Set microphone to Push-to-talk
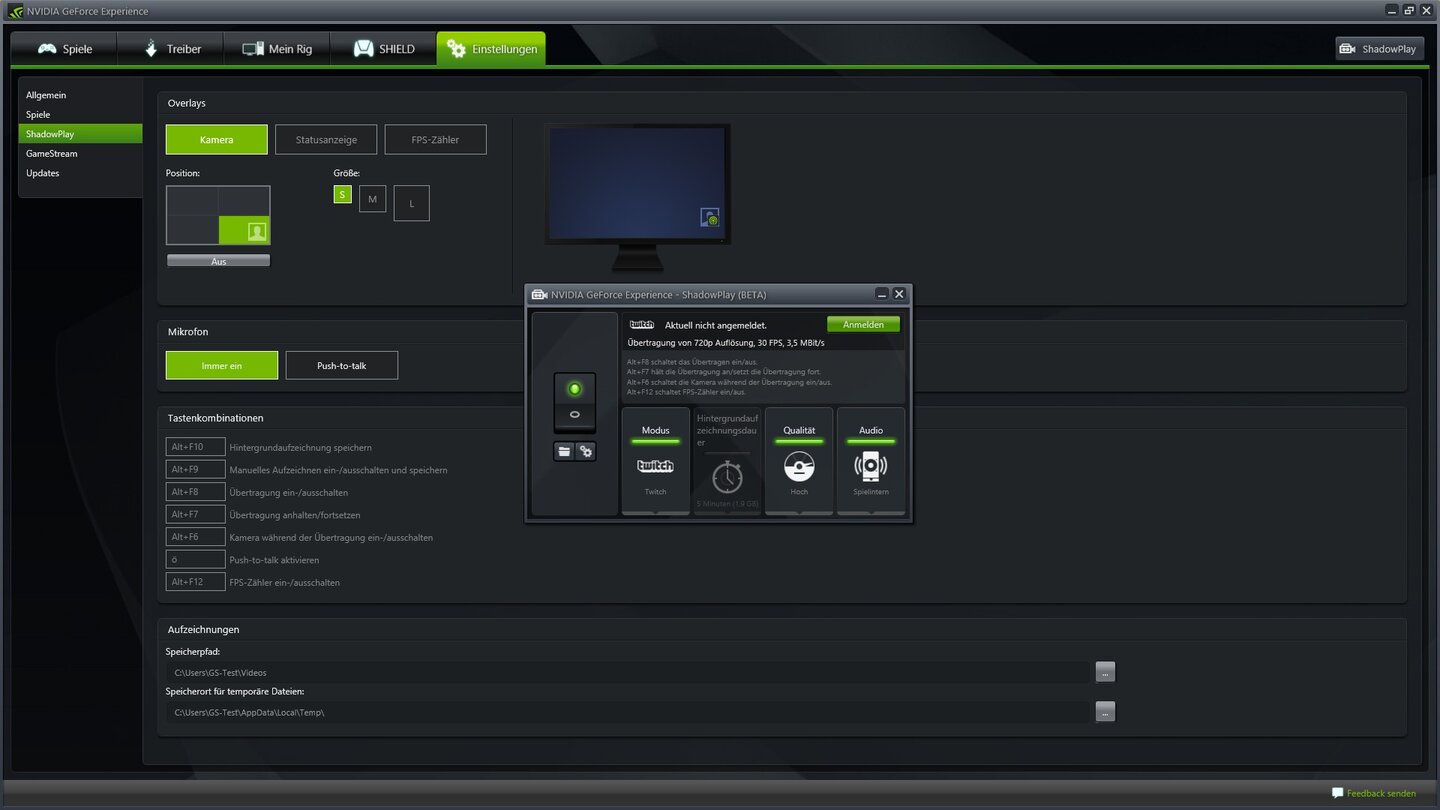 [342, 366]
